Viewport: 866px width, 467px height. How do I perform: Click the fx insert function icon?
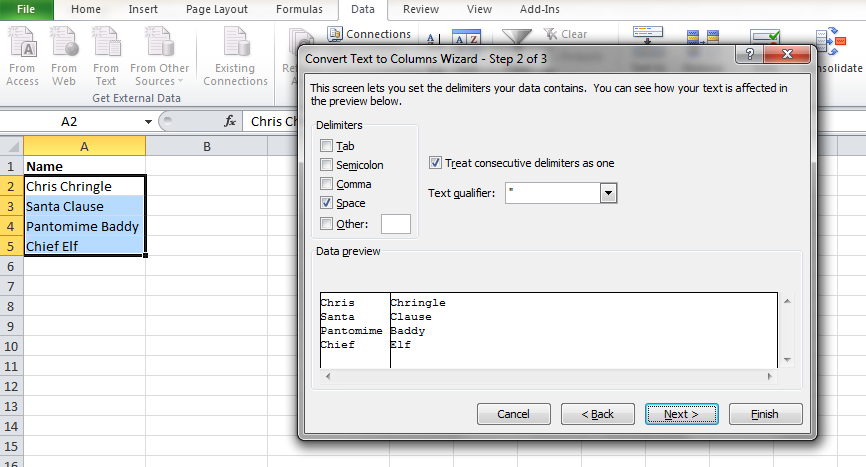(230, 121)
